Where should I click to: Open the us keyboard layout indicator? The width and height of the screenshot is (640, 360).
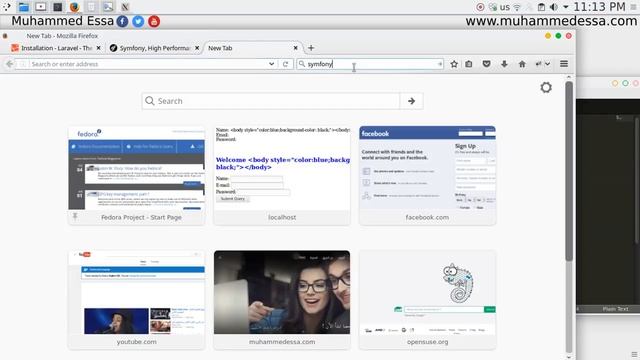point(505,7)
